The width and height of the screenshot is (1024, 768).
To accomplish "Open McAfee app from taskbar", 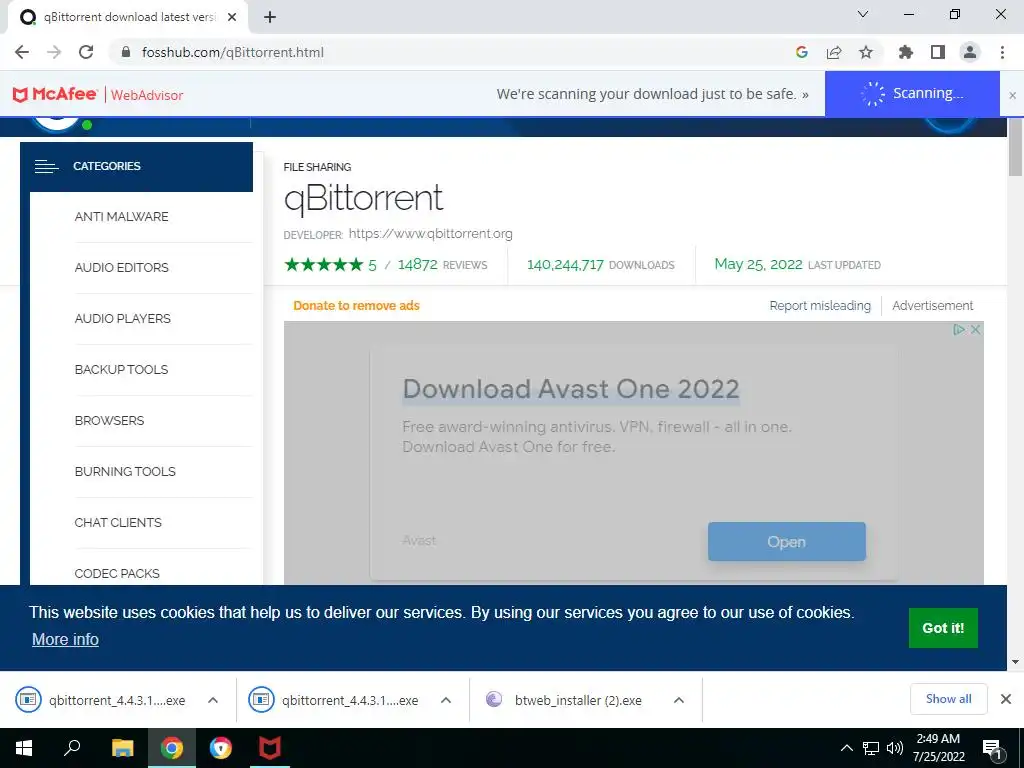I will tap(270, 748).
